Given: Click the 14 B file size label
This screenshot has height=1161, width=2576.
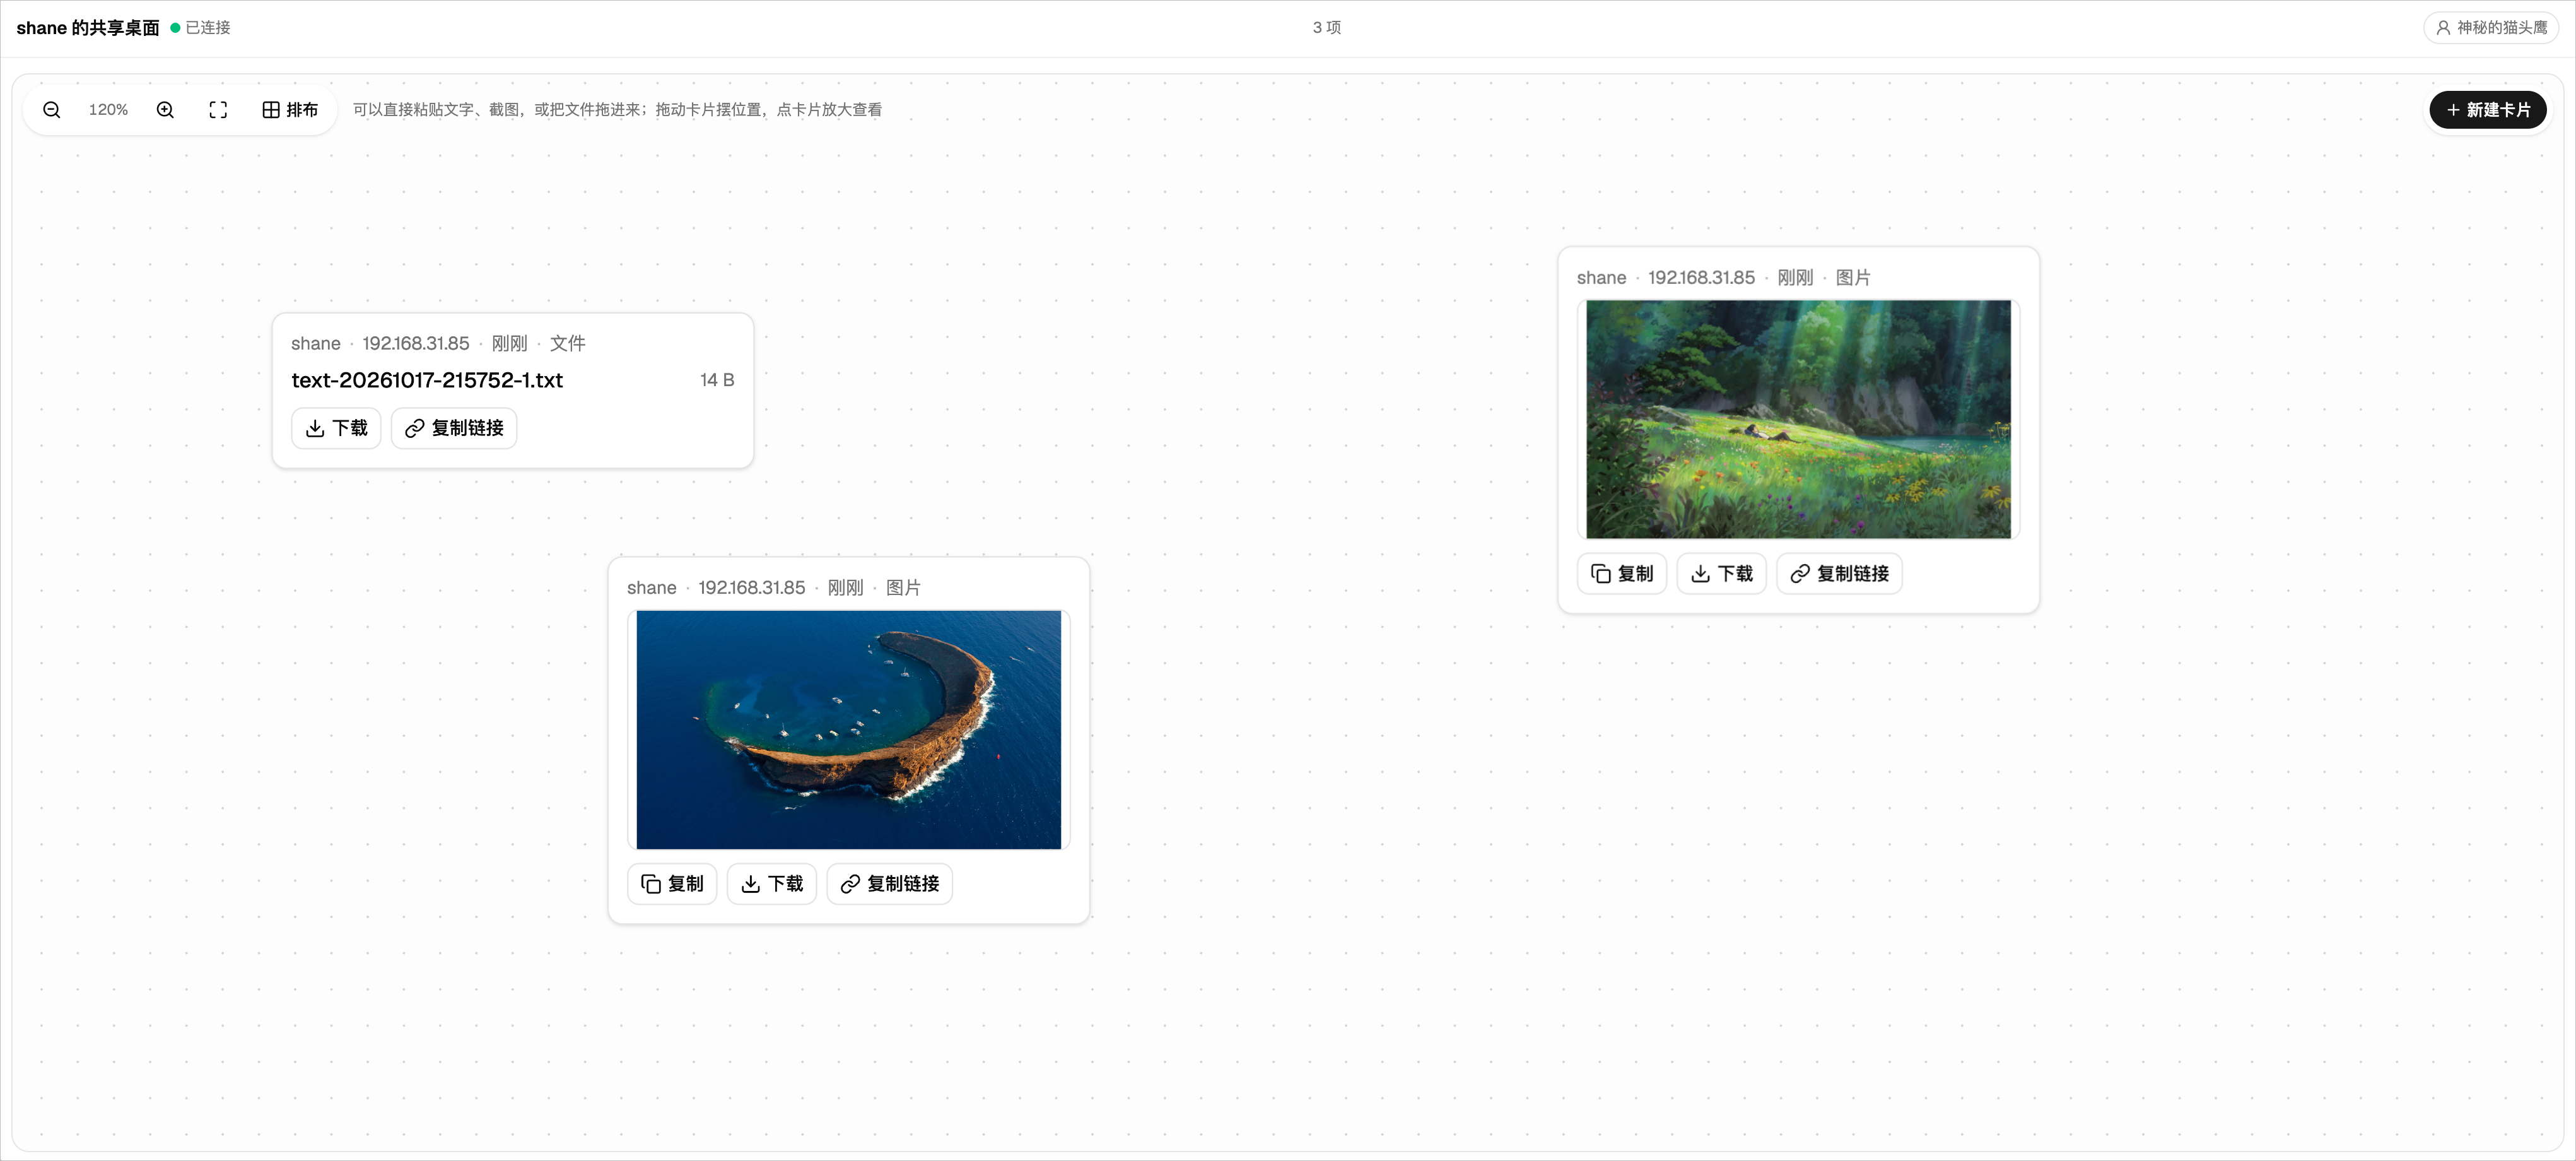Looking at the screenshot, I should click(717, 380).
